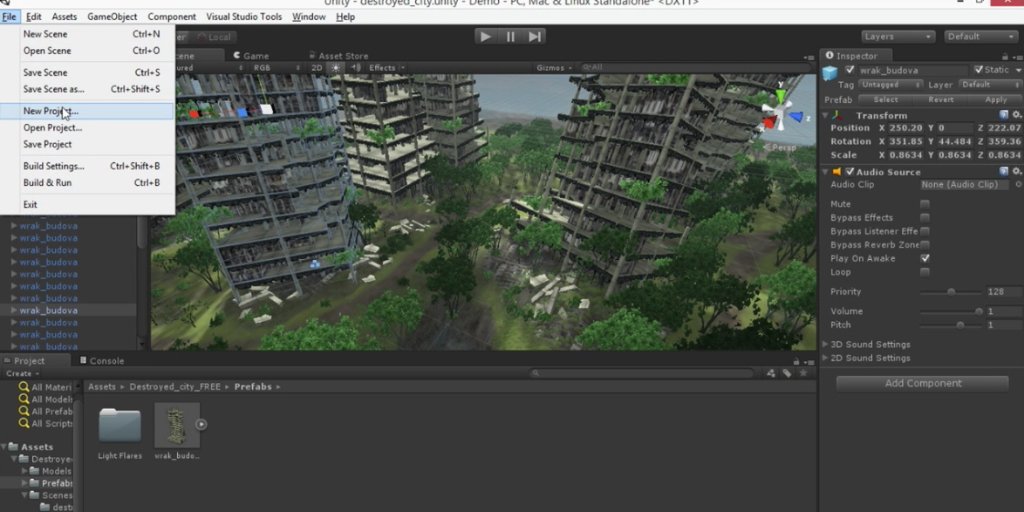Open Transform component help icon
Viewport: 1024px width, 512px height.
click(1004, 115)
